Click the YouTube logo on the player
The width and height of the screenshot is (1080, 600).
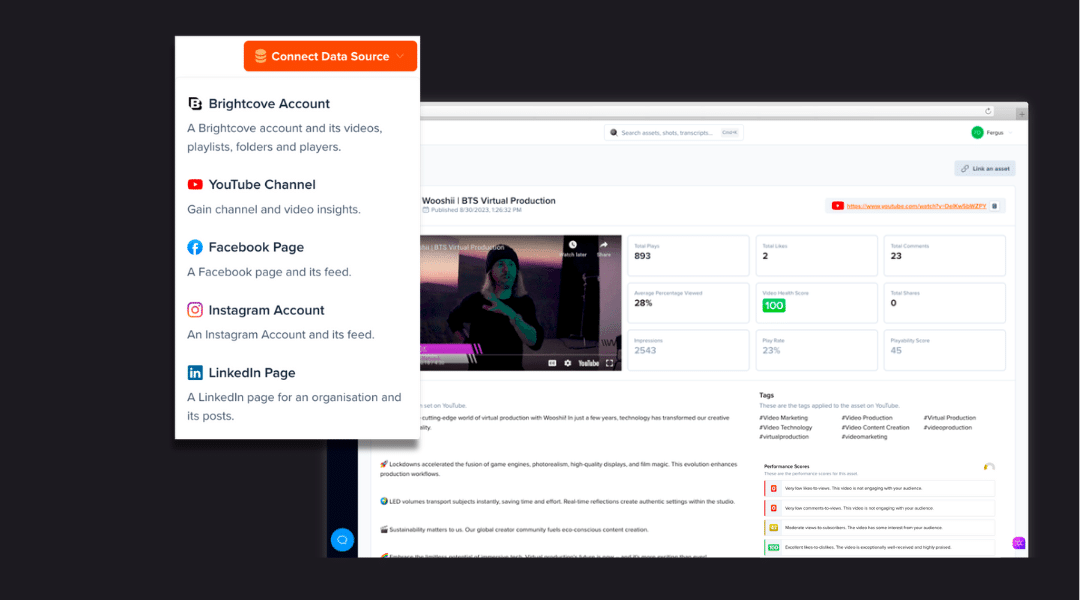588,363
